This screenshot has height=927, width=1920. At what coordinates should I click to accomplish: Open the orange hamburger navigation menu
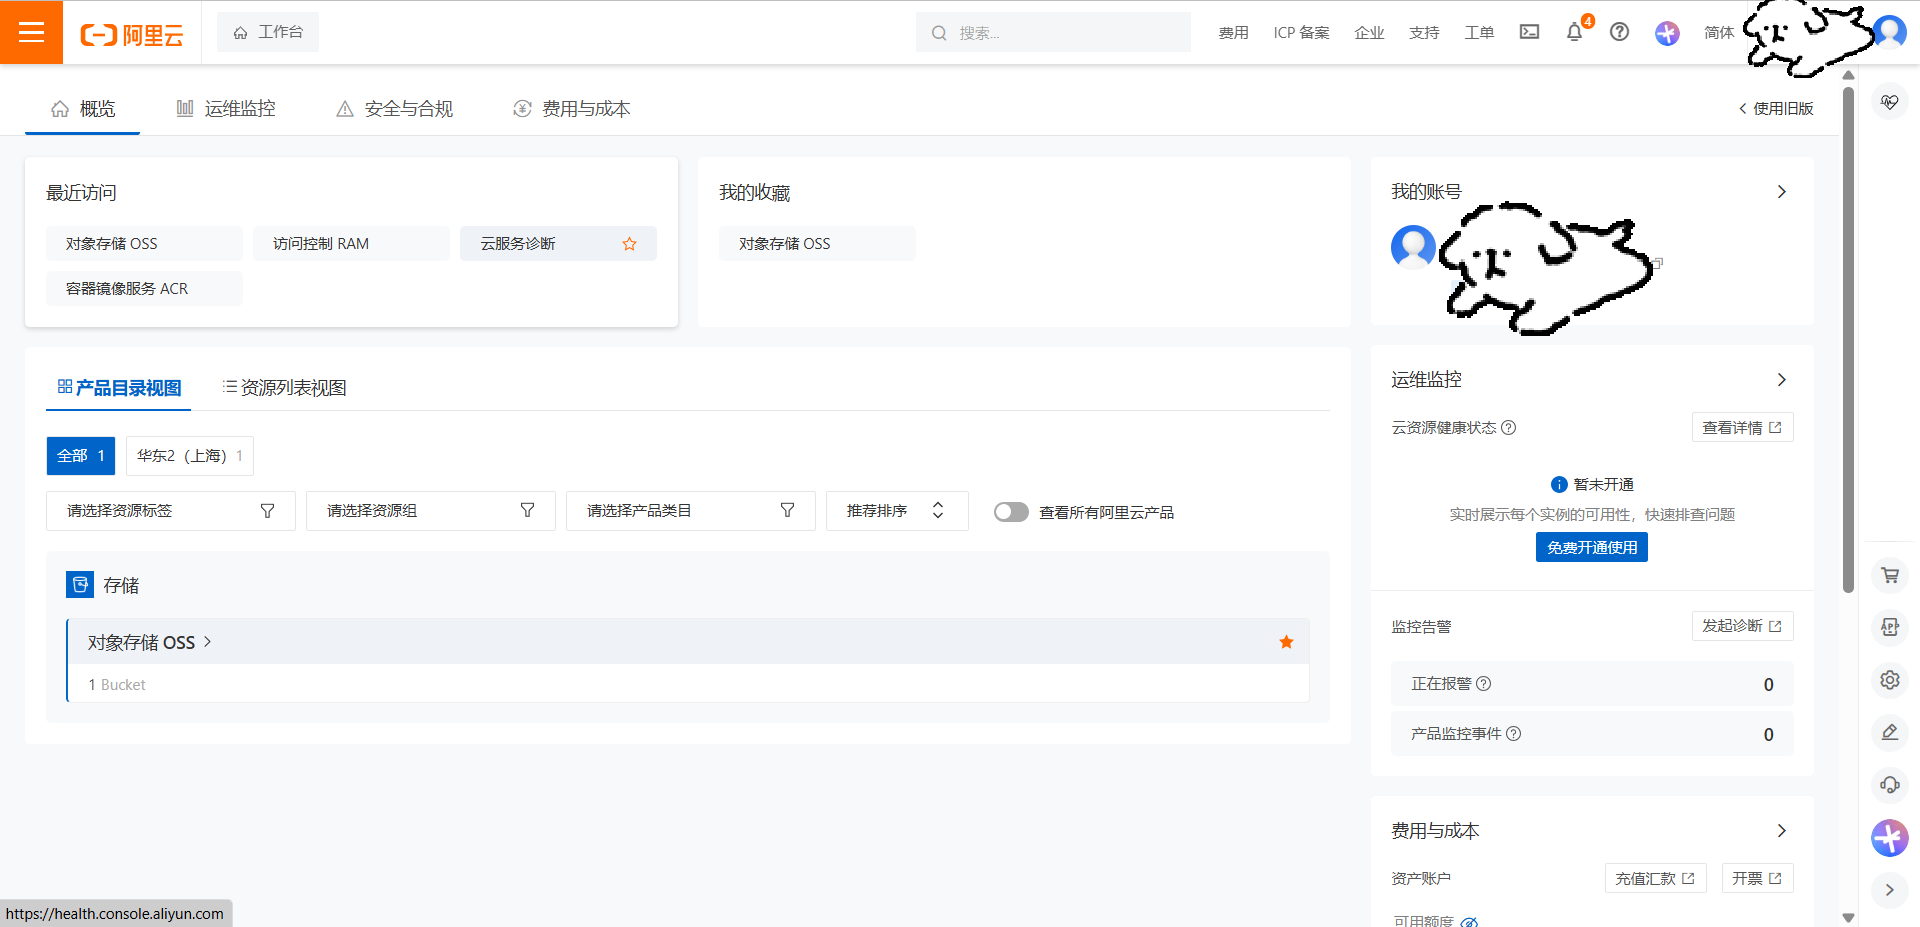click(x=31, y=32)
